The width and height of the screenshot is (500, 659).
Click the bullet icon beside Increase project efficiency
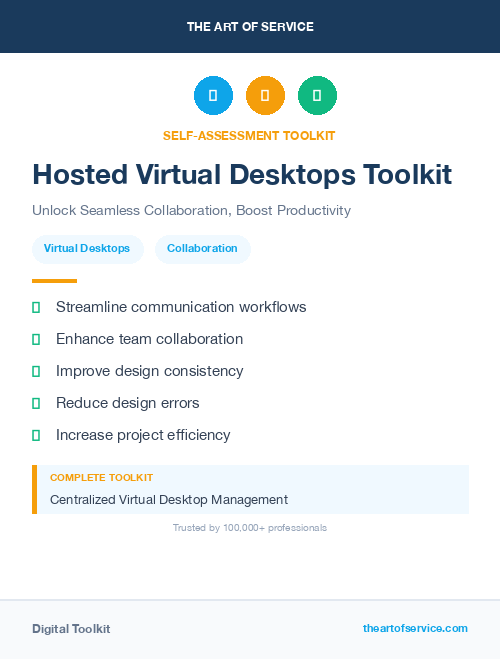(x=36, y=435)
